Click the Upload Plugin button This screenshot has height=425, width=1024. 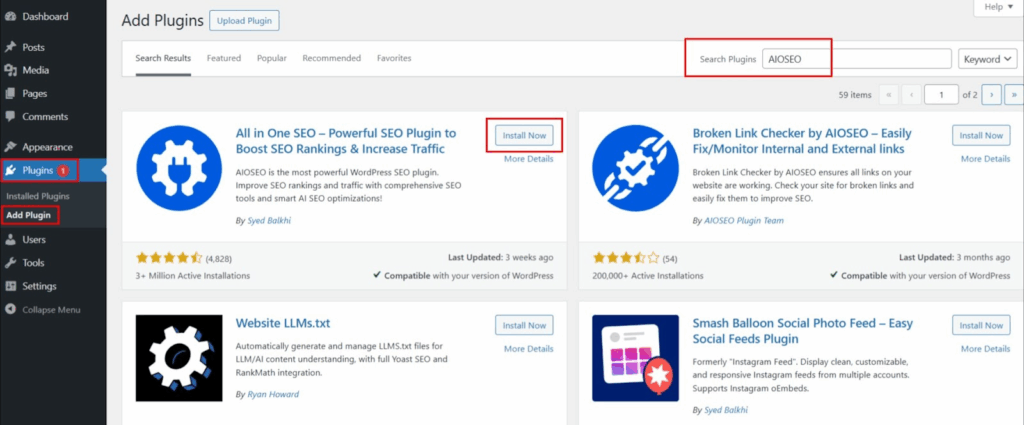tap(244, 20)
